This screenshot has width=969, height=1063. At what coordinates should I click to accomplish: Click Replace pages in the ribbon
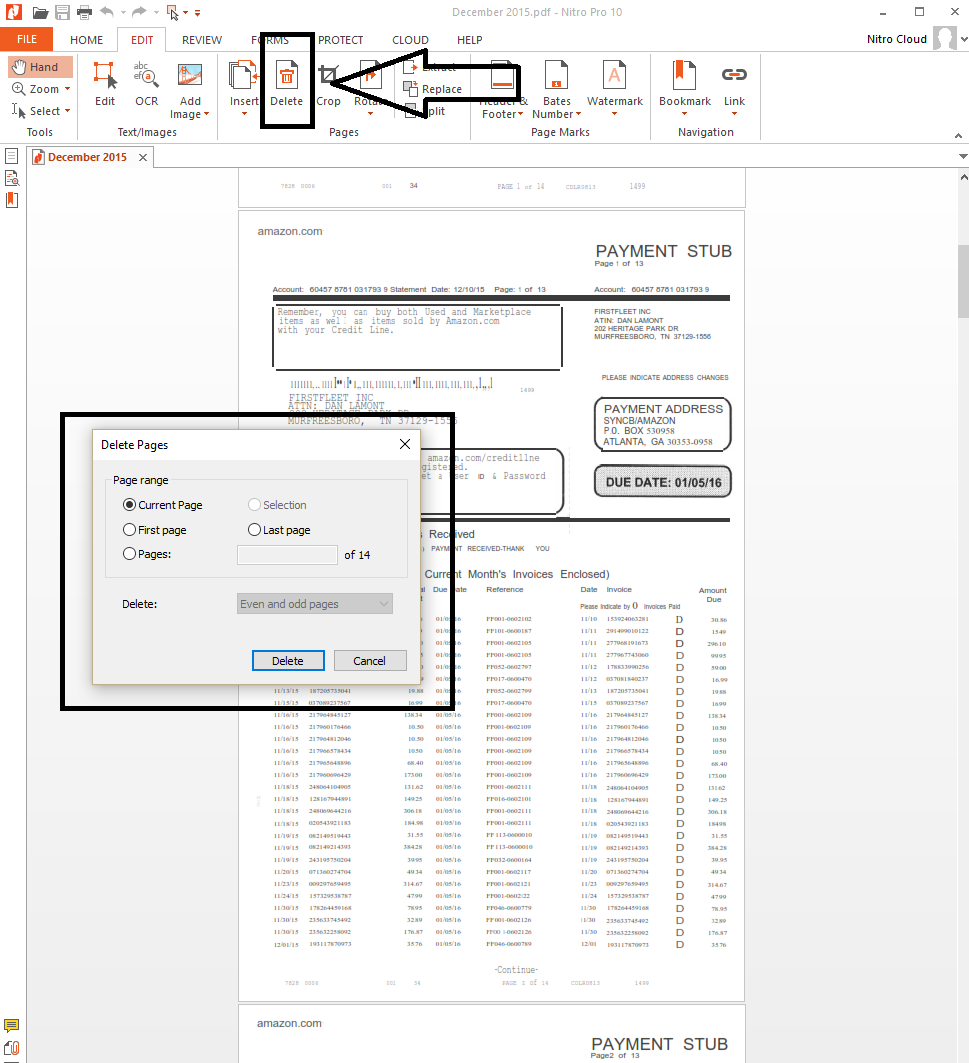[433, 89]
